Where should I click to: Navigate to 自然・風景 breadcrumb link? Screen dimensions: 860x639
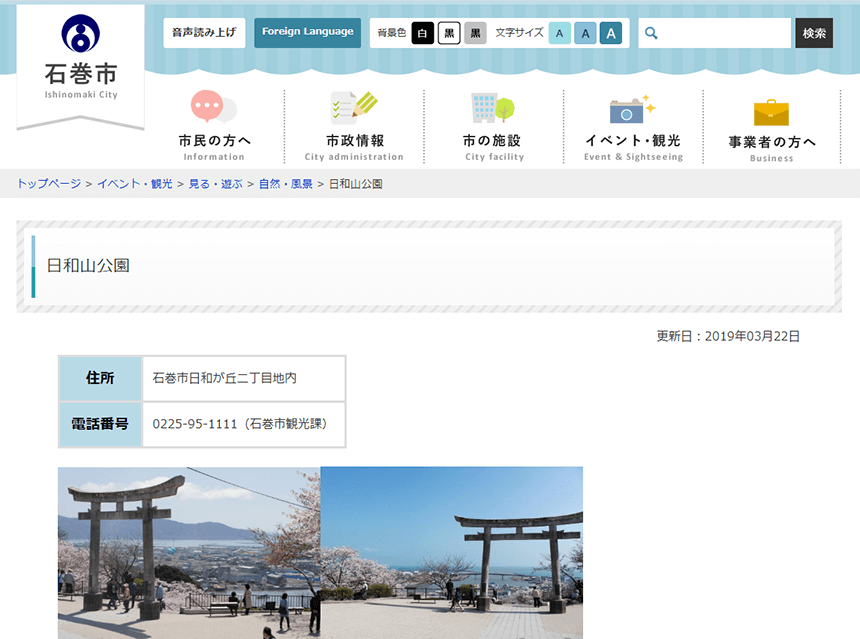pyautogui.click(x=285, y=184)
